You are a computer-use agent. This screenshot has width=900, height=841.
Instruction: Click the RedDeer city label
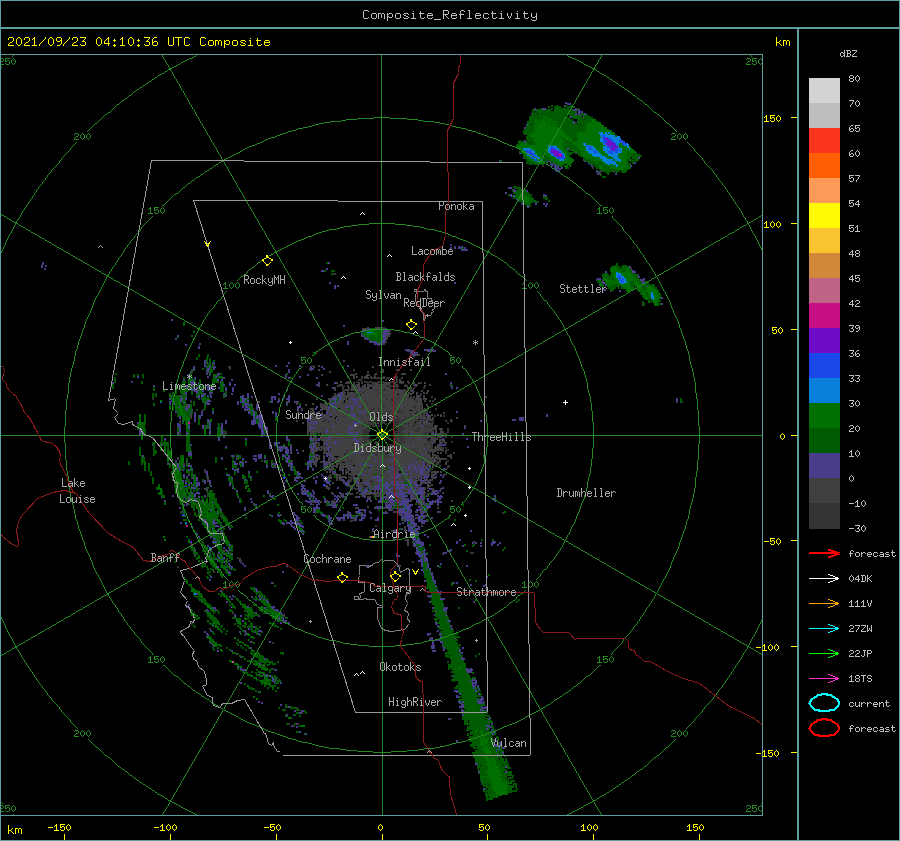coord(424,303)
